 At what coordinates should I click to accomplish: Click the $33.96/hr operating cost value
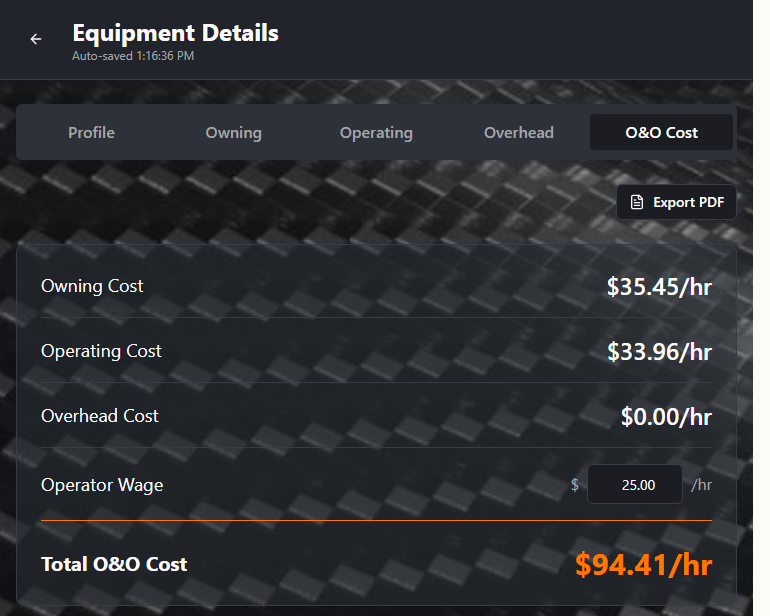659,352
